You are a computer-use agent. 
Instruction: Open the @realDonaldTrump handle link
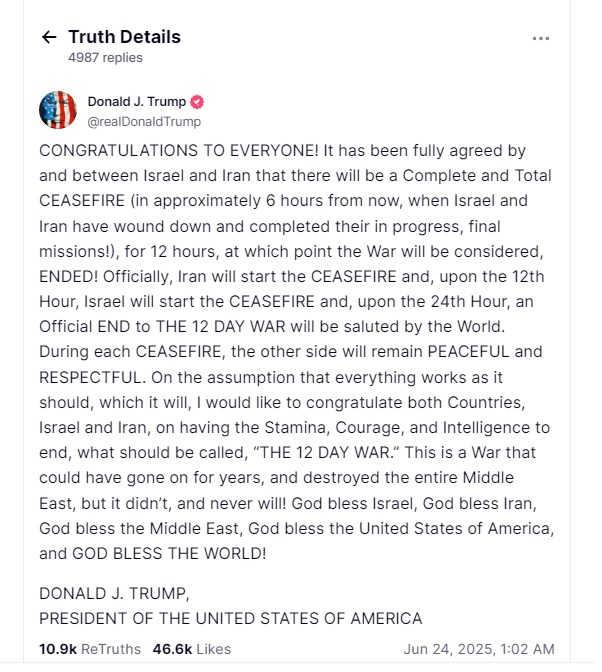[144, 122]
